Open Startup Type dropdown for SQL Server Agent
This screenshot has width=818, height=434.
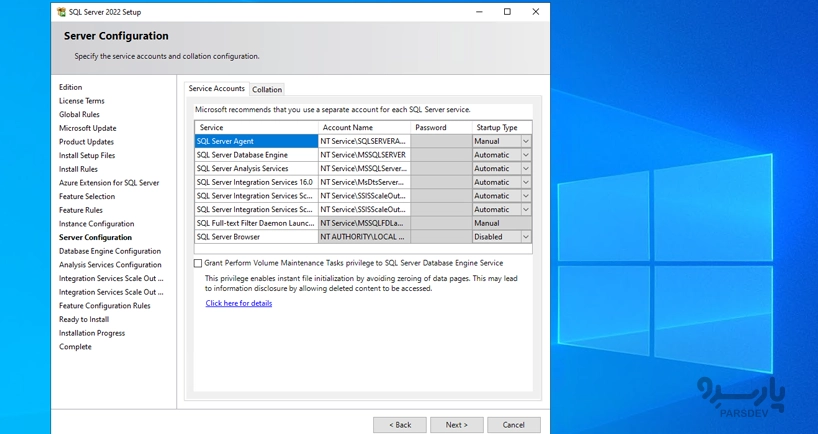click(x=526, y=142)
